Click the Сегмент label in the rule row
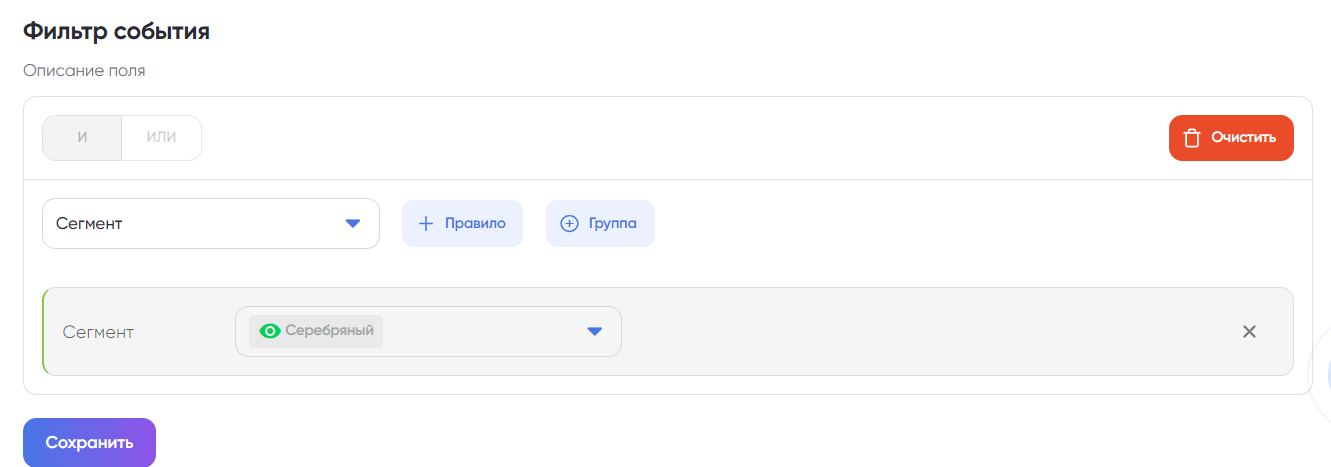Image resolution: width=1331 pixels, height=467 pixels. tap(98, 332)
